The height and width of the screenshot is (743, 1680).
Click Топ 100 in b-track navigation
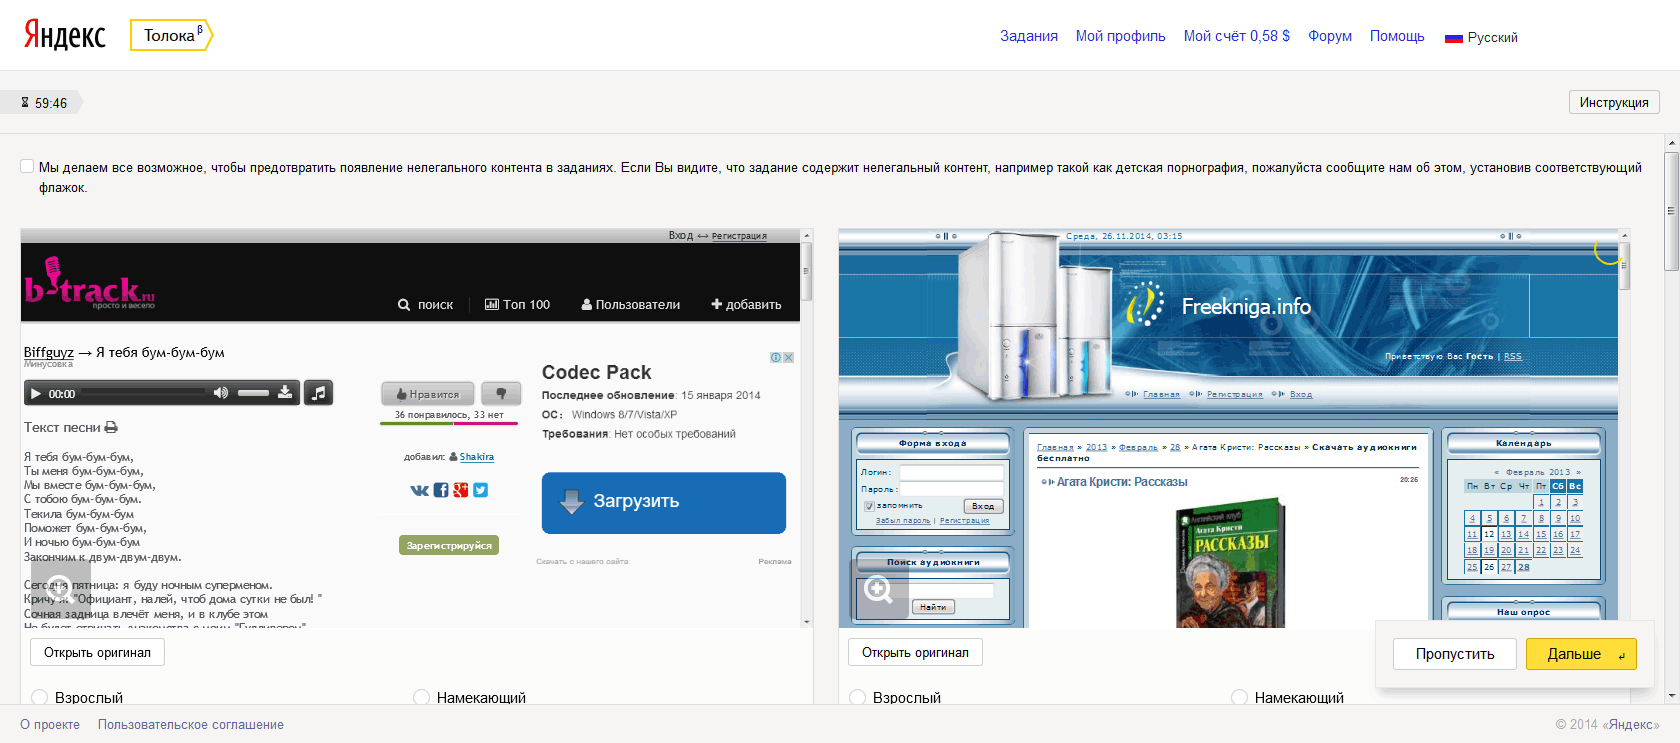518,305
